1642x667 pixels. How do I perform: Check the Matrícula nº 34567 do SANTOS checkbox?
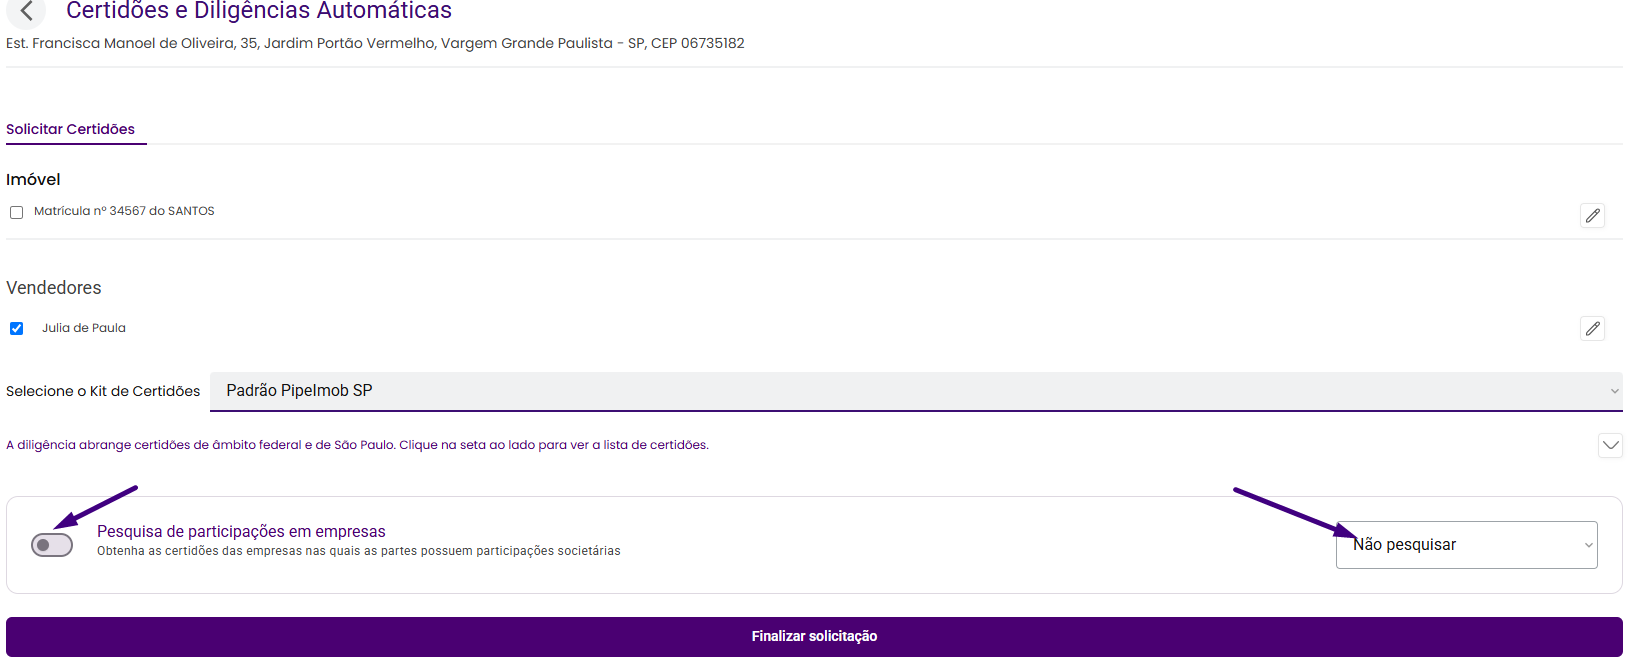[17, 212]
